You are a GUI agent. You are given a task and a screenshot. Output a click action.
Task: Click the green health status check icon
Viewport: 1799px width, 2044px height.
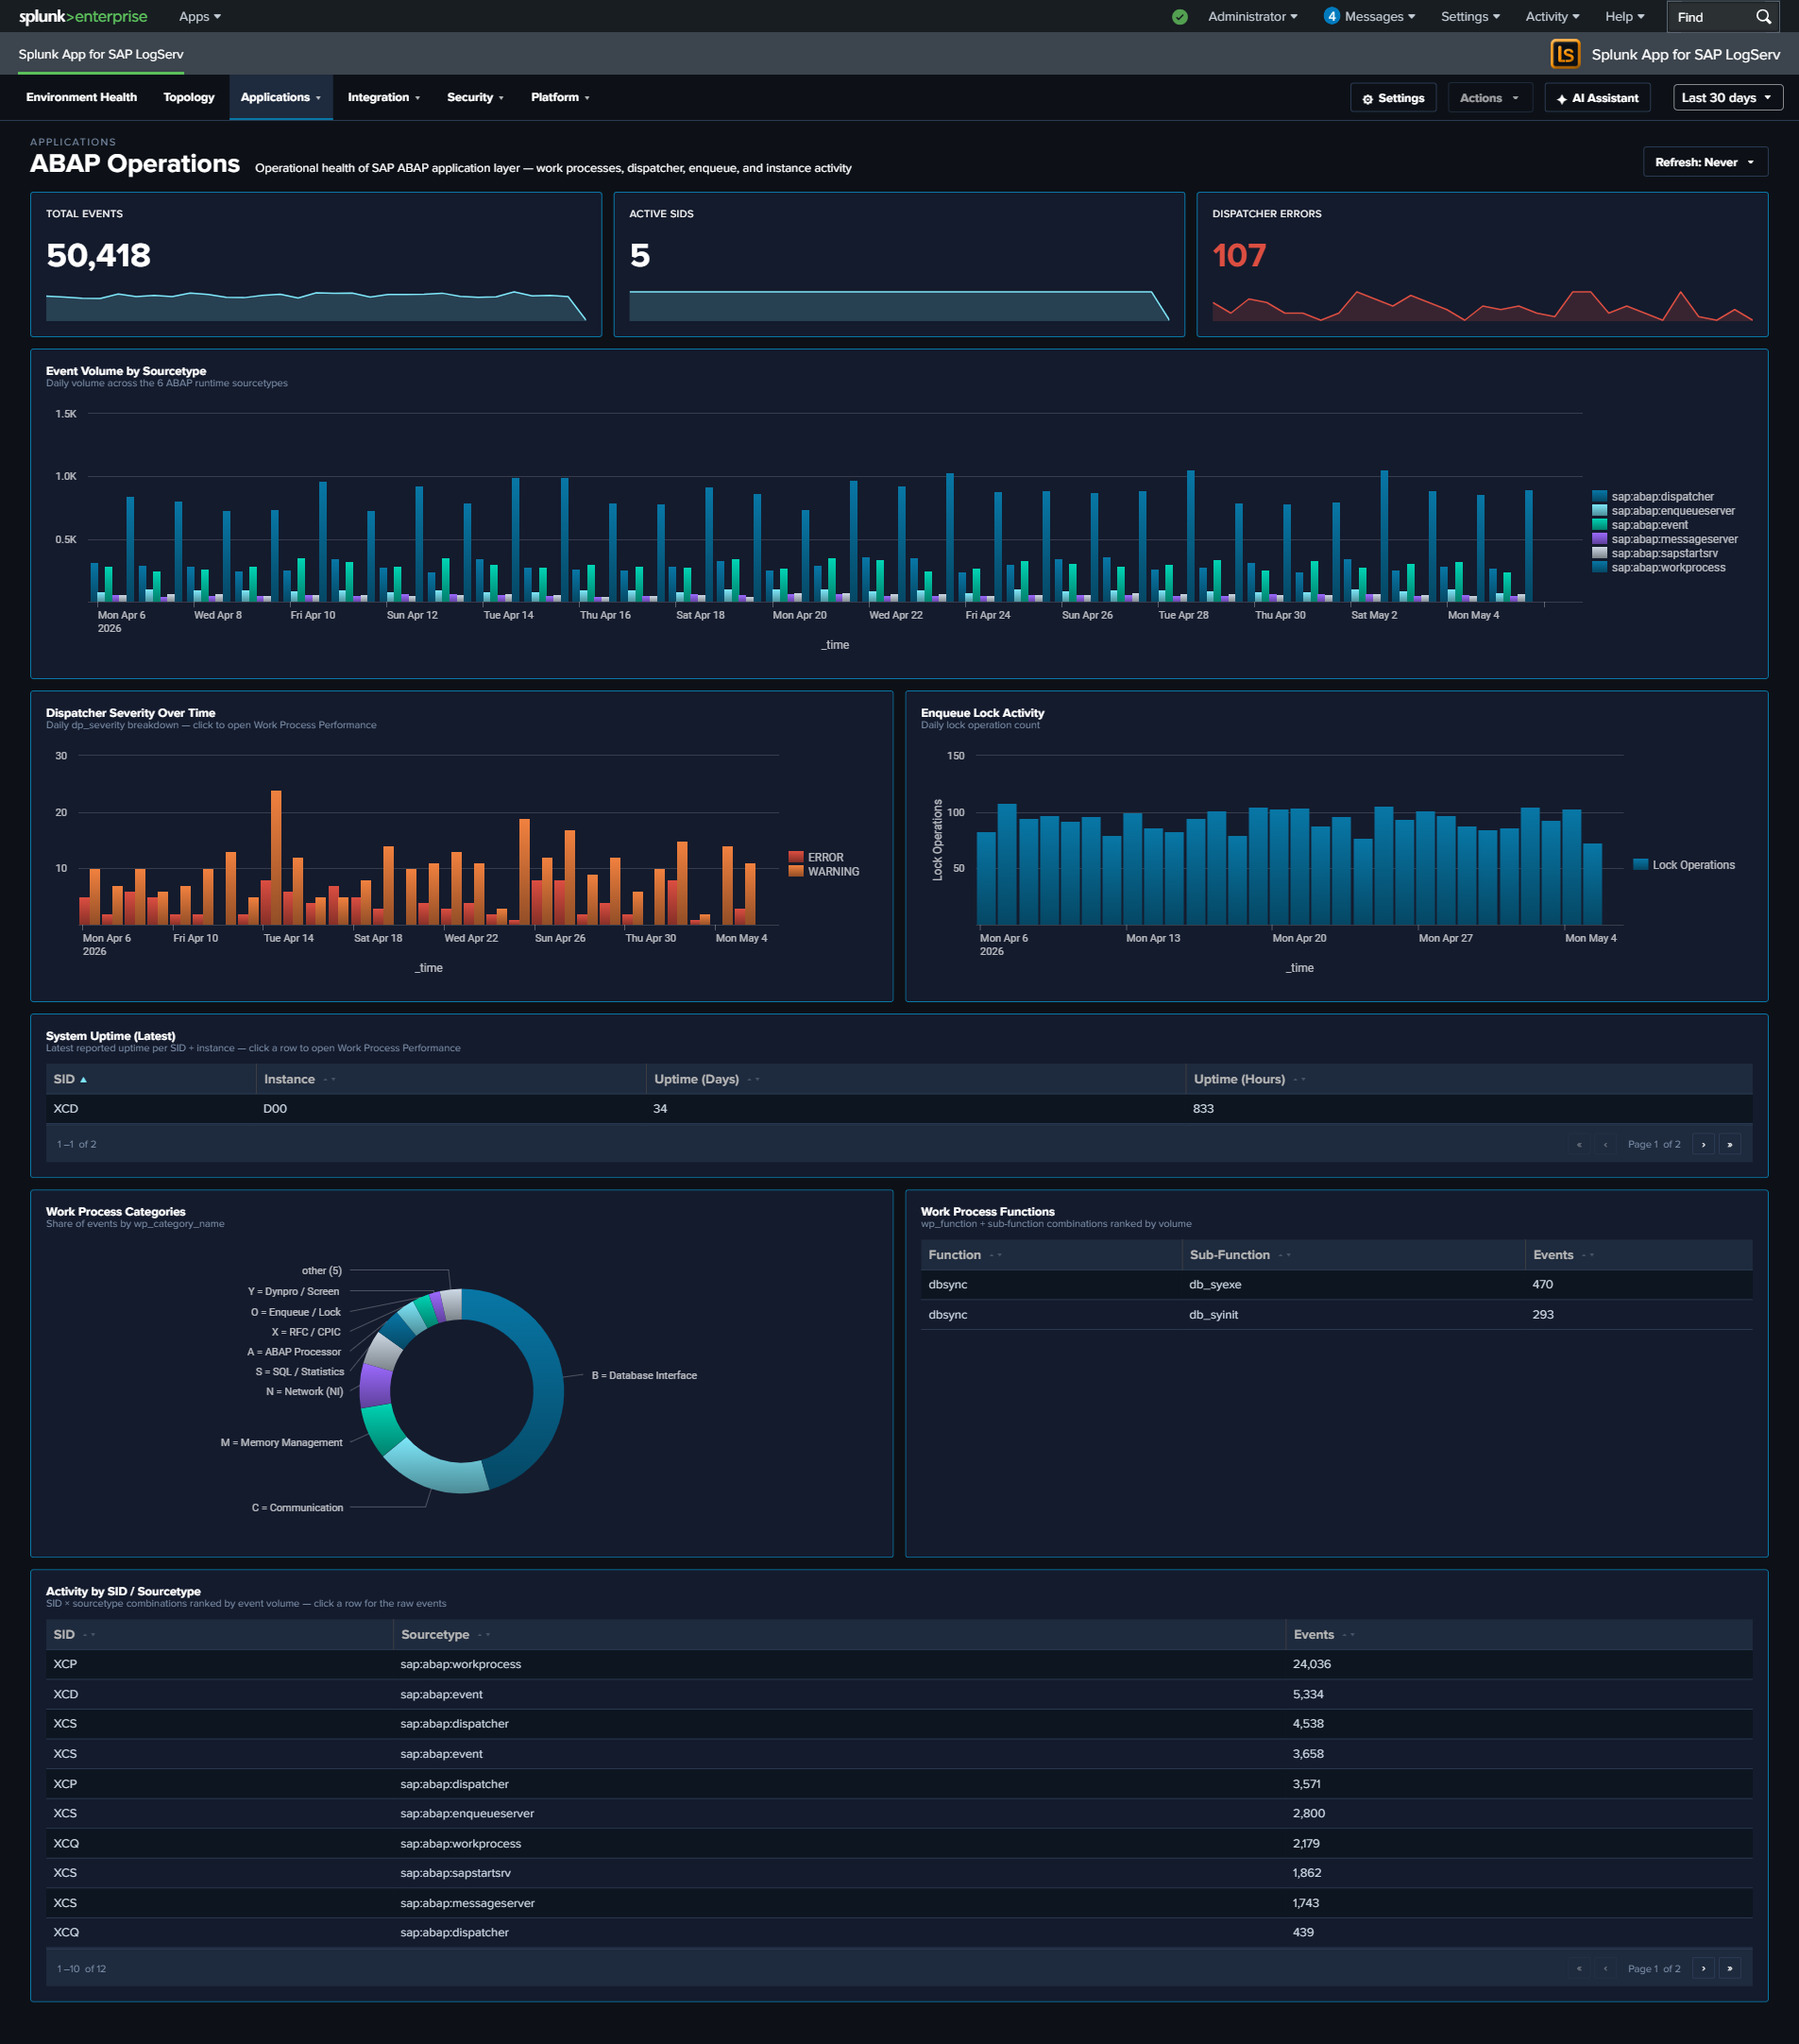1180,17
